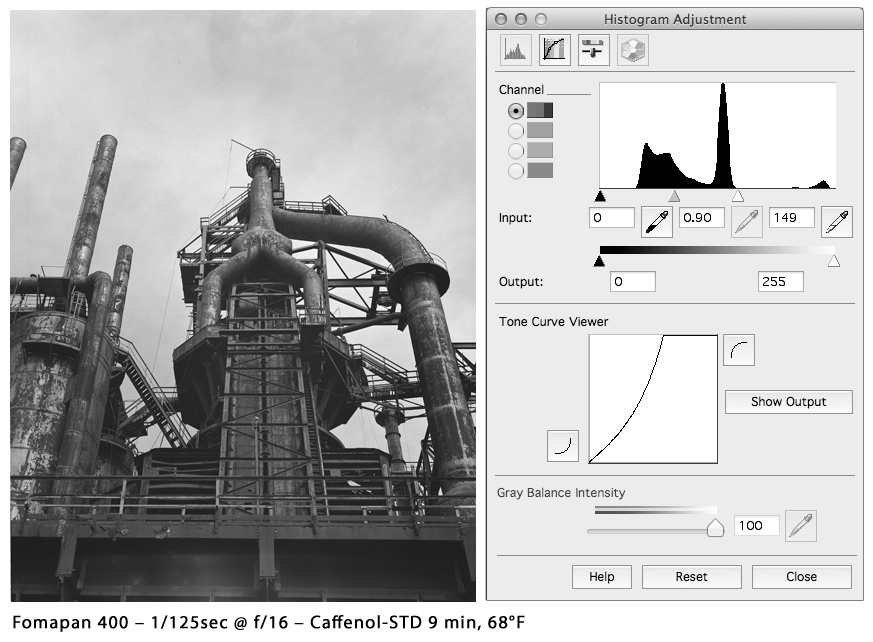Image resolution: width=873 pixels, height=642 pixels.
Task: Pick the white point eyedropper
Action: click(836, 221)
